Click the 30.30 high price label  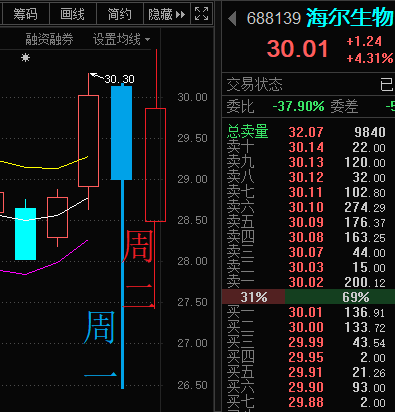(119, 79)
